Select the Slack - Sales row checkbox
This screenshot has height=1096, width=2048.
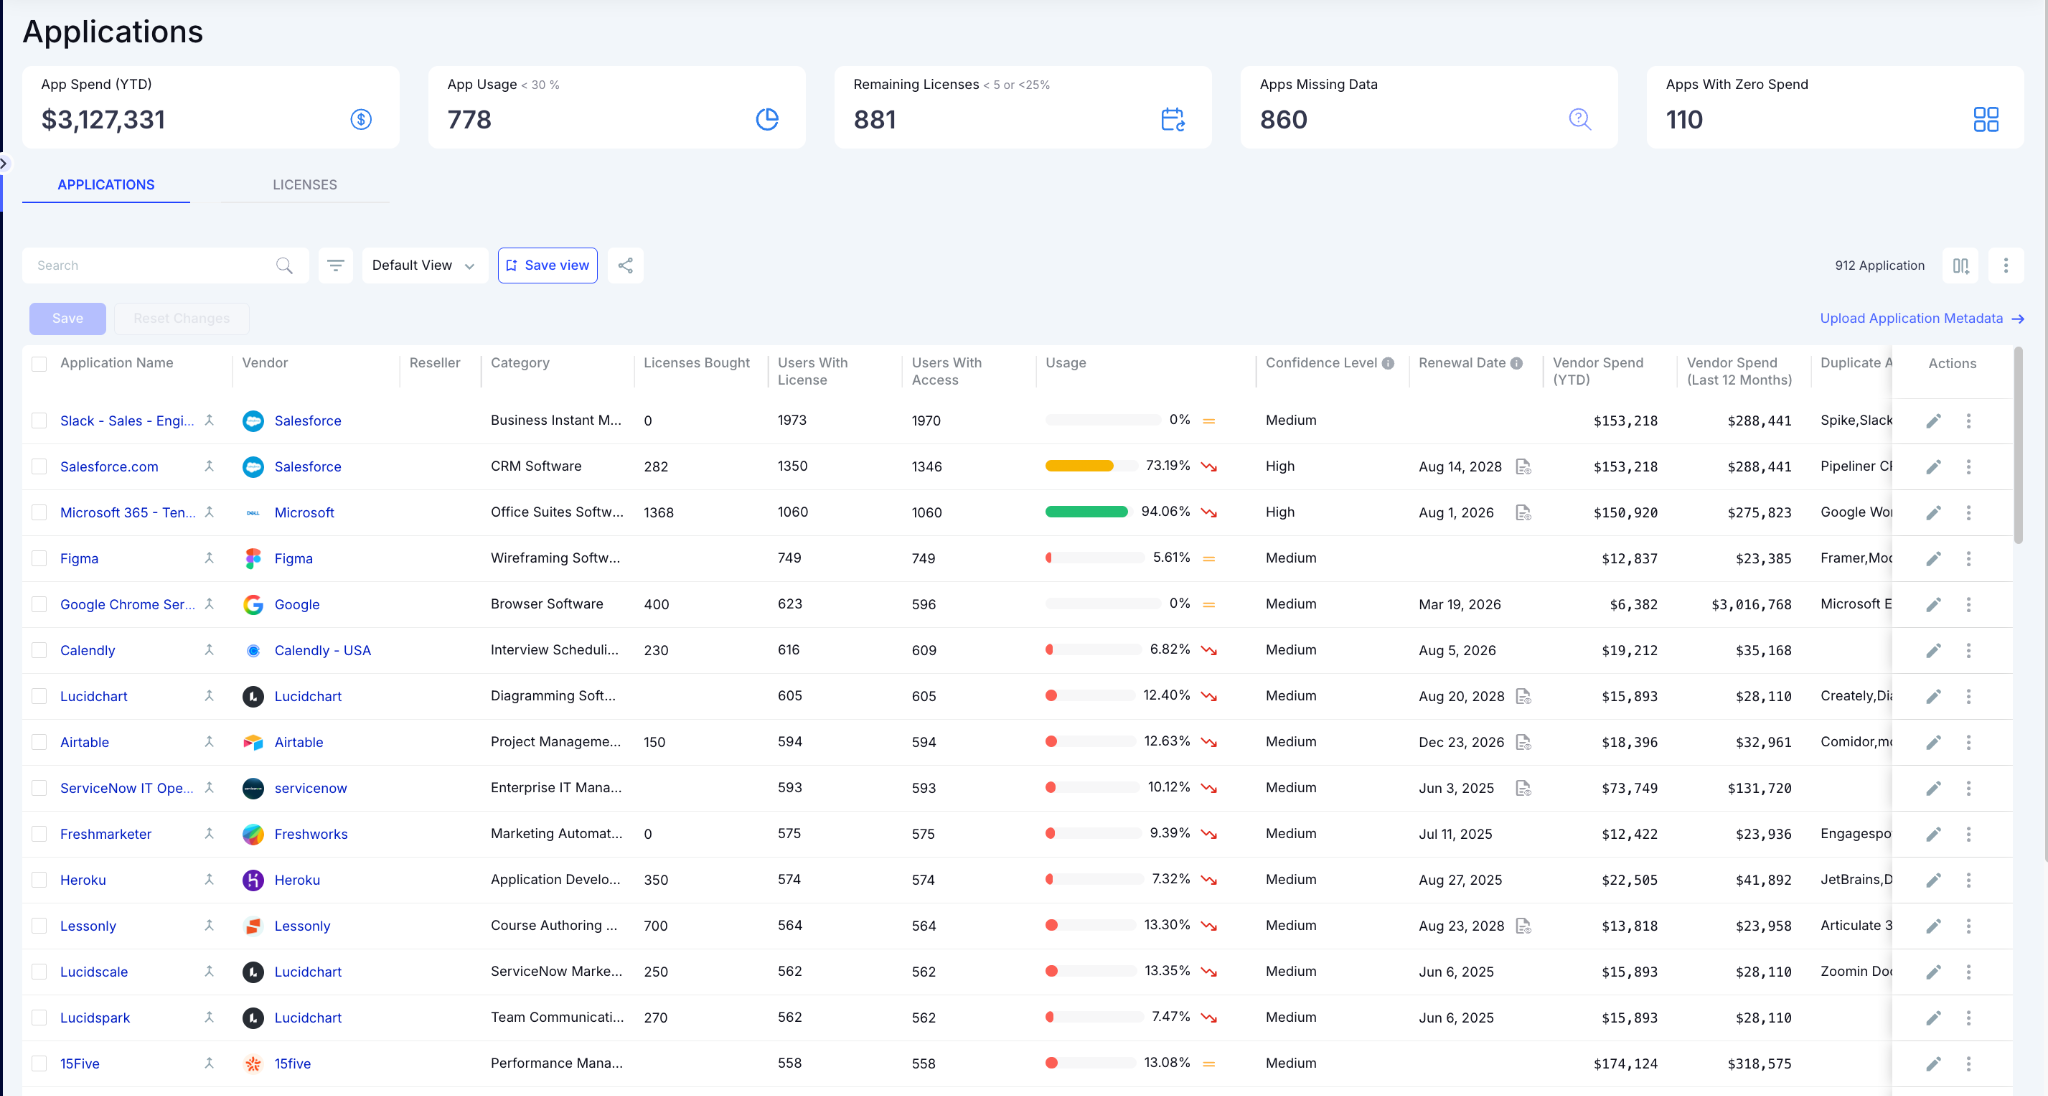tap(39, 421)
